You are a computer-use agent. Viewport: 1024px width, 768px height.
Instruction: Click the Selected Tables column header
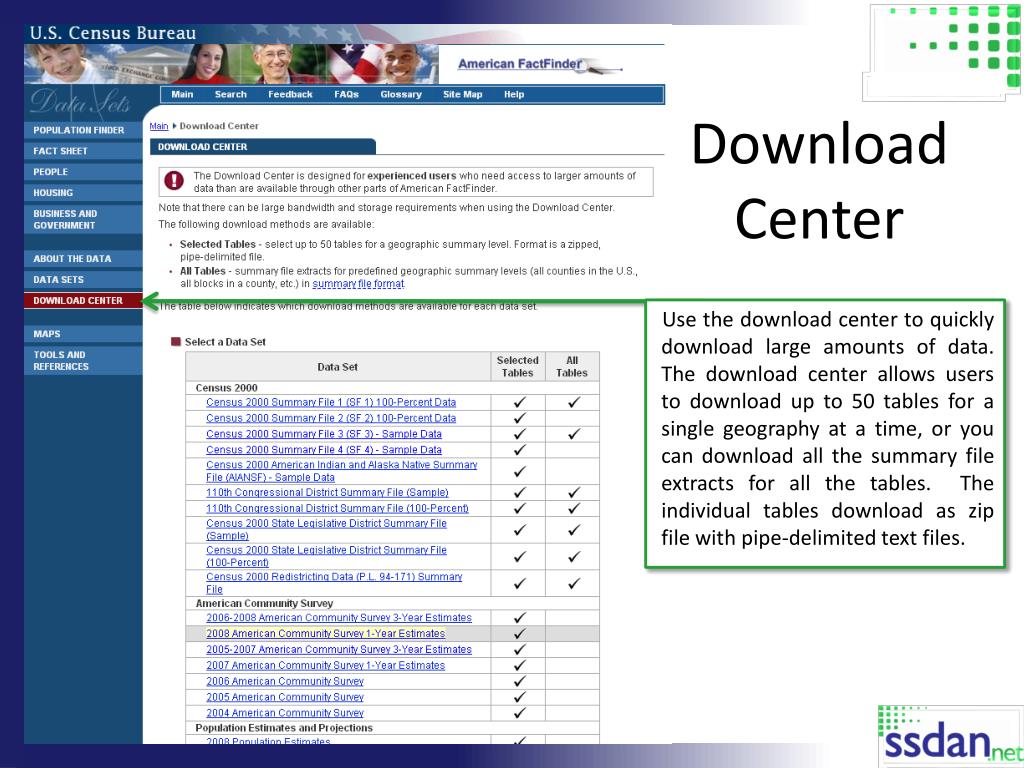(x=517, y=366)
